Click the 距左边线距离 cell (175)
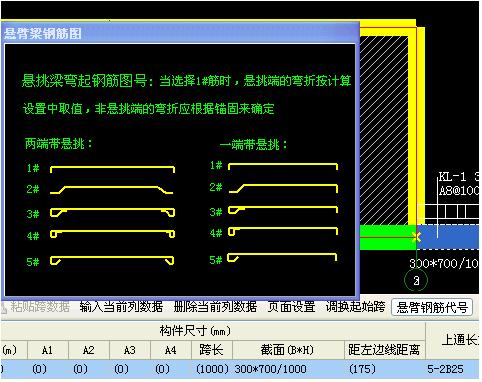The width and height of the screenshot is (482, 382). pyautogui.click(x=362, y=369)
